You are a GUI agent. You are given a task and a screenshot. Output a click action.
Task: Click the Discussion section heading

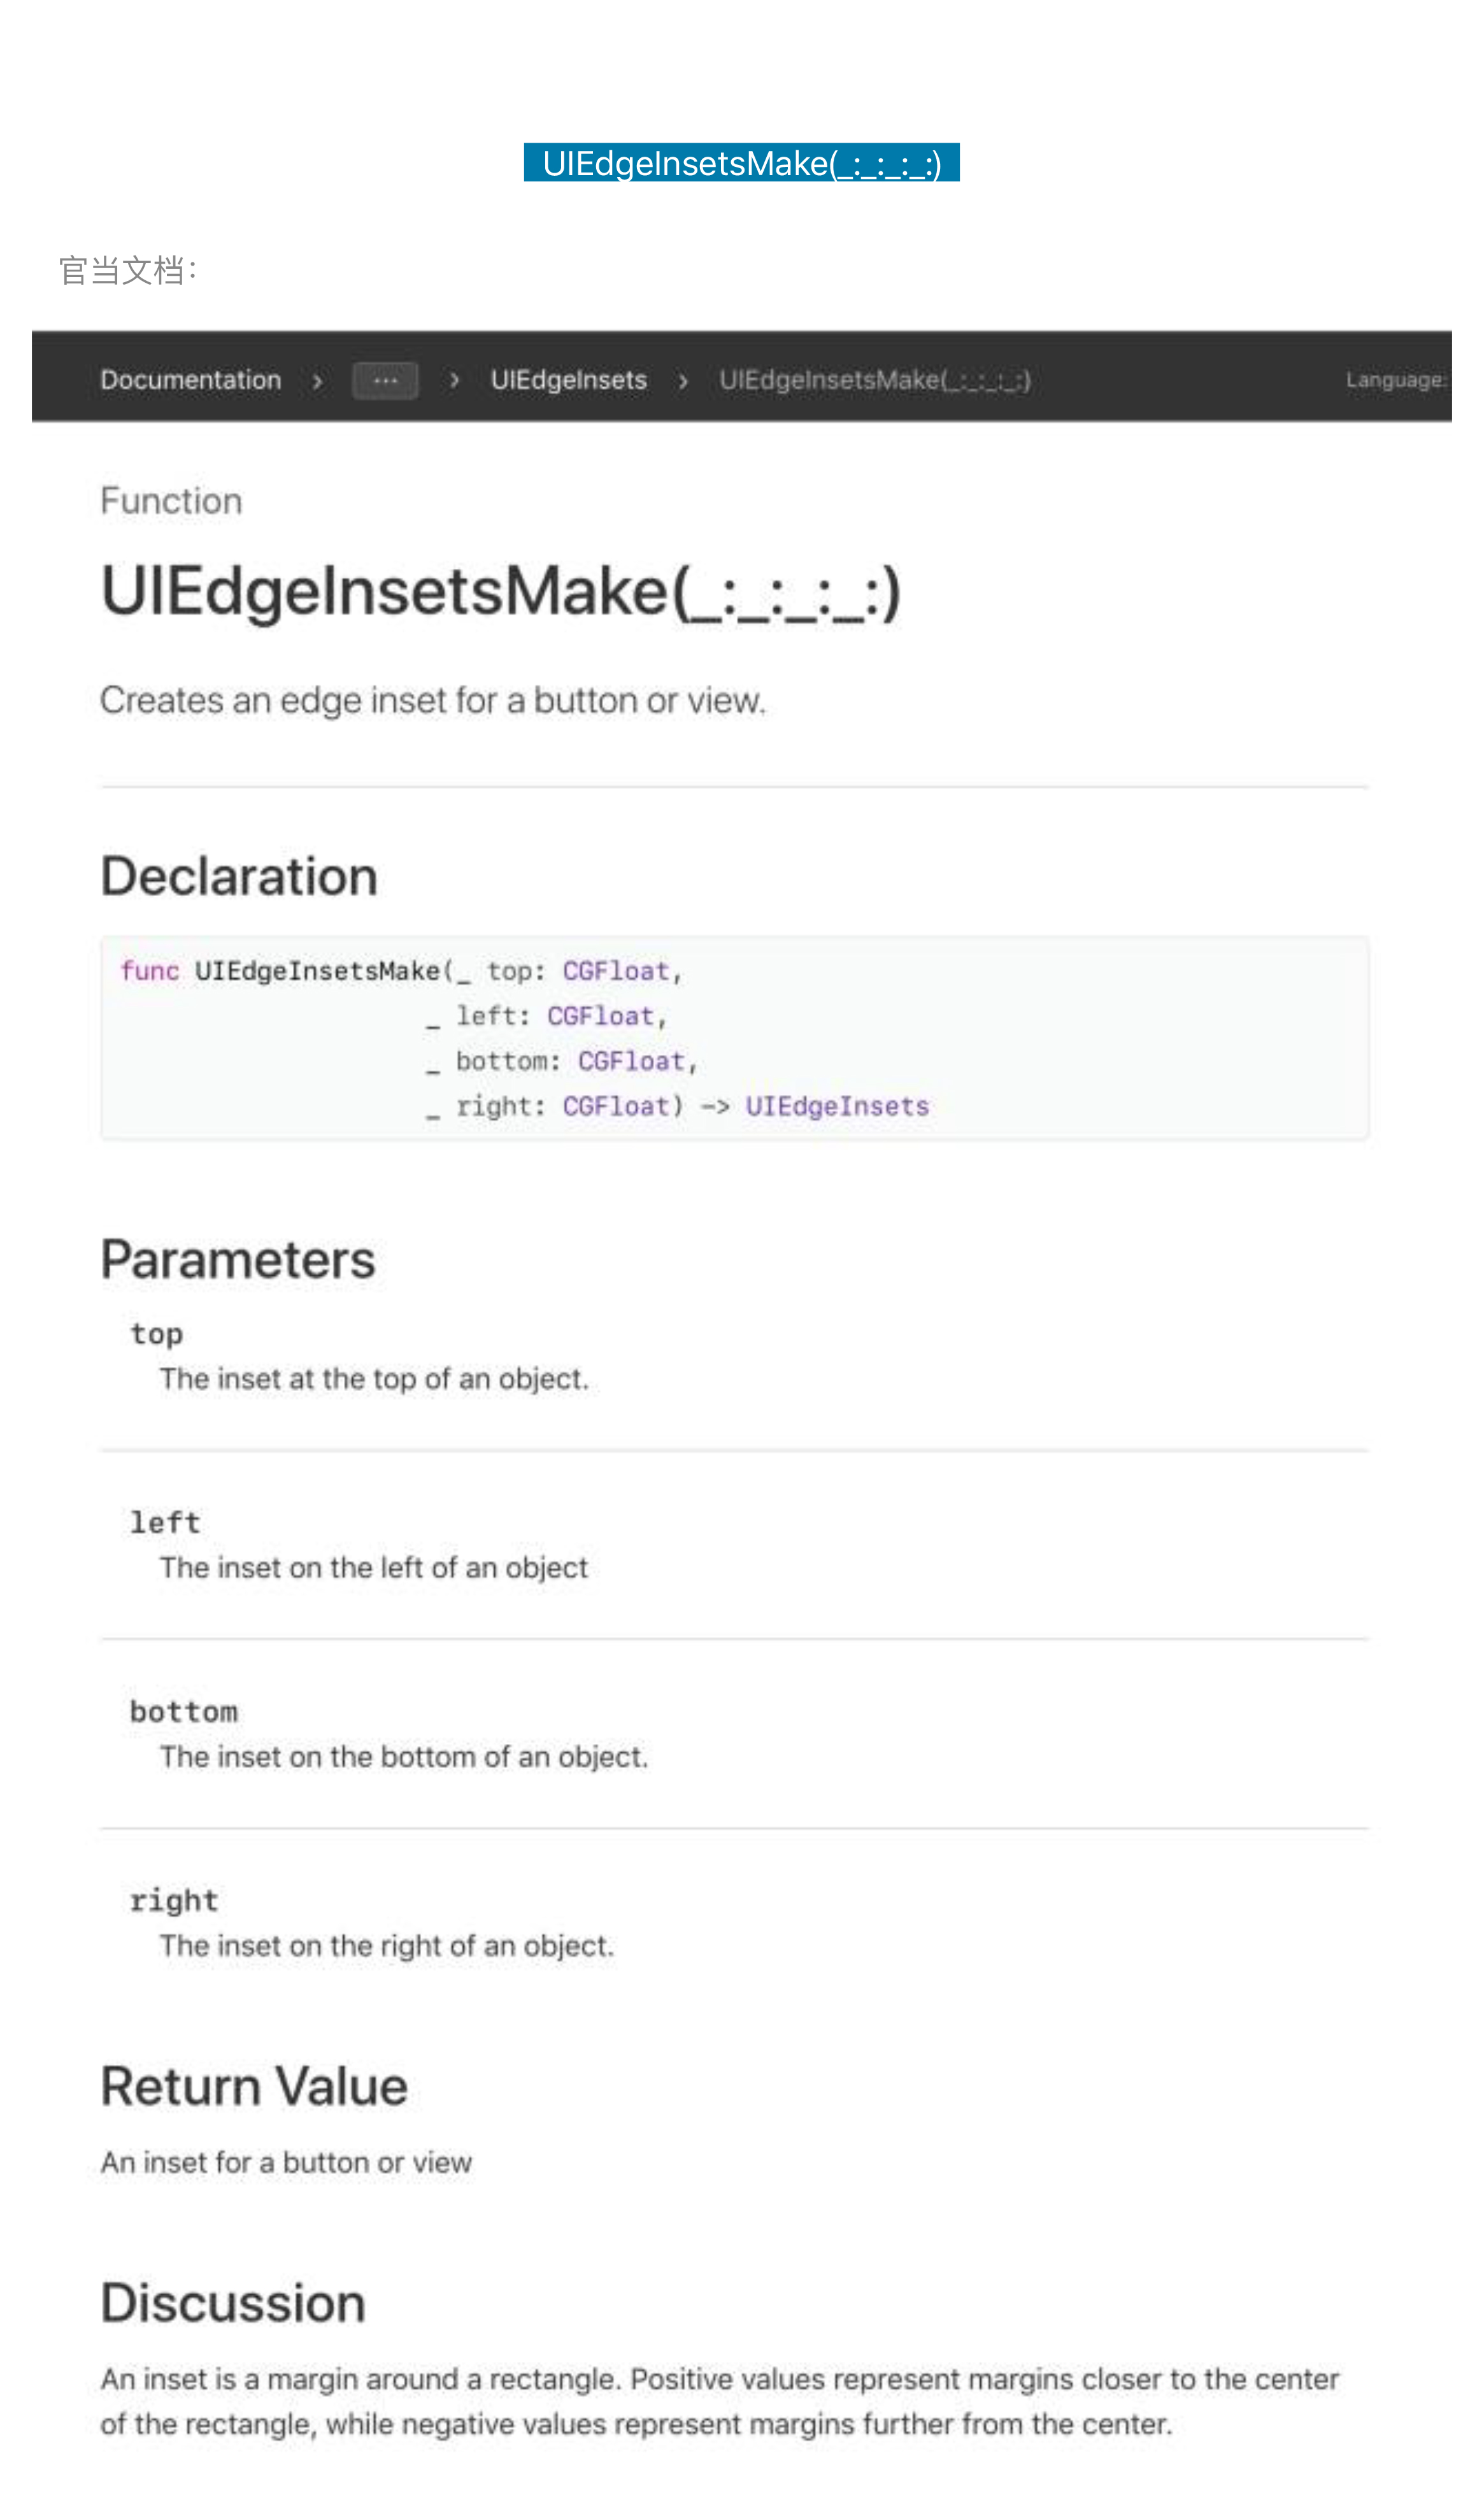click(233, 2303)
